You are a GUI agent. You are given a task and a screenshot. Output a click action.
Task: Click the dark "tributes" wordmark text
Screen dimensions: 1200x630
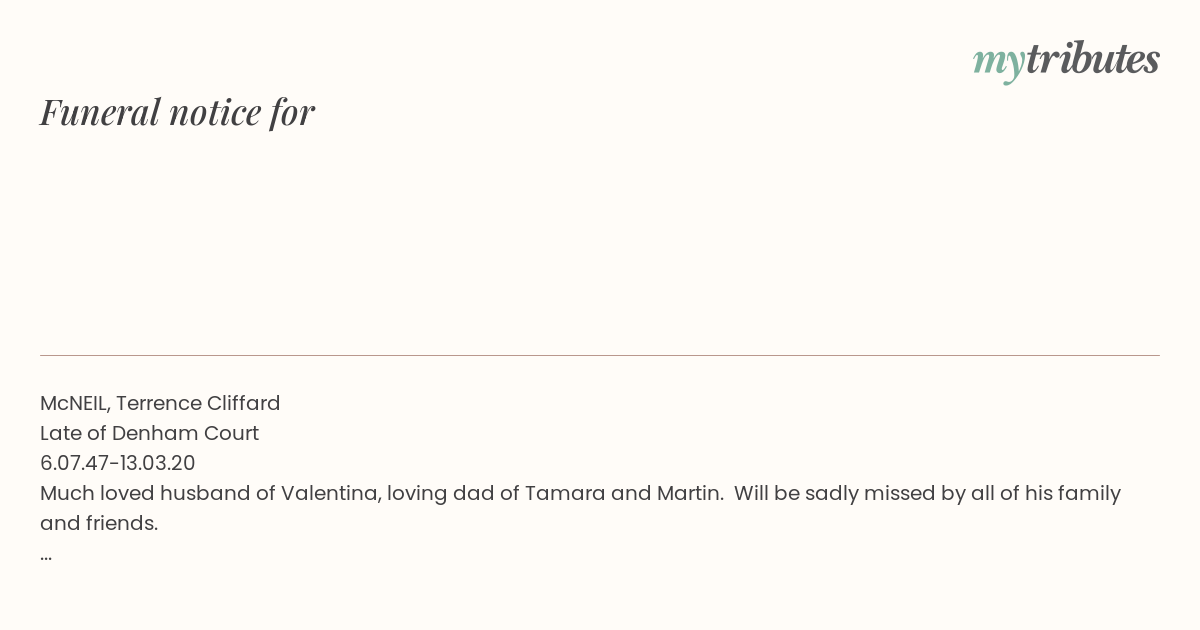coord(1092,59)
